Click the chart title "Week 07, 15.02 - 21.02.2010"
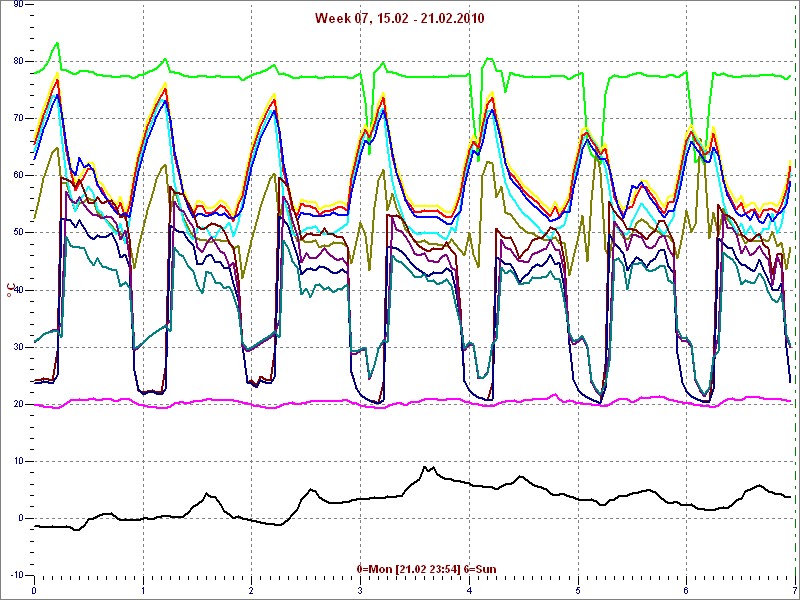Screen dimensions: 800x600 (x=399, y=18)
